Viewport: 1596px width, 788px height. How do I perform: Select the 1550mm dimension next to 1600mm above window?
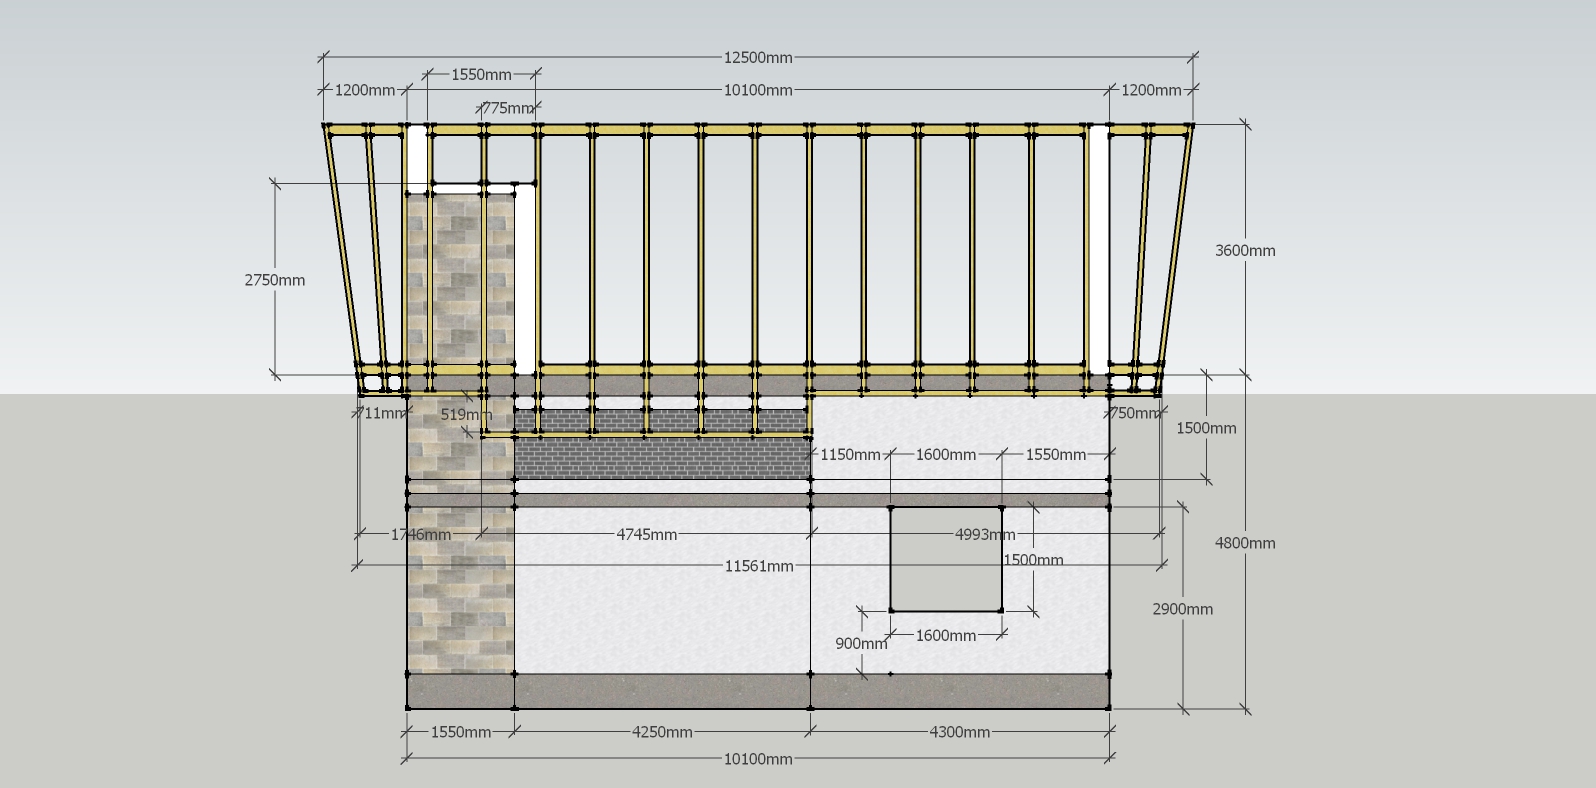[1056, 455]
